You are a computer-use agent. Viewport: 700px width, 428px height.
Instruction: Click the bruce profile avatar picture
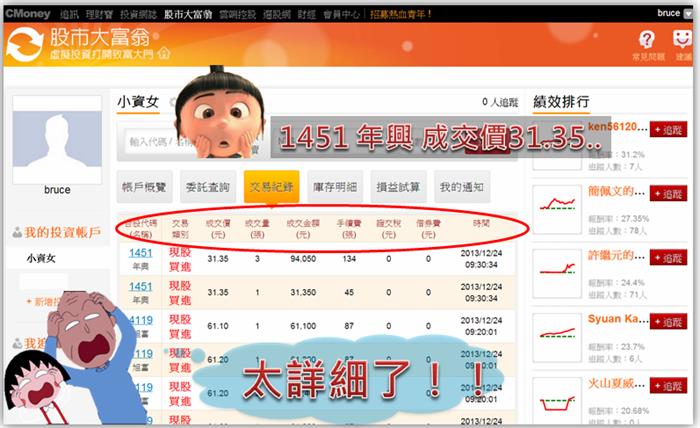coord(57,139)
